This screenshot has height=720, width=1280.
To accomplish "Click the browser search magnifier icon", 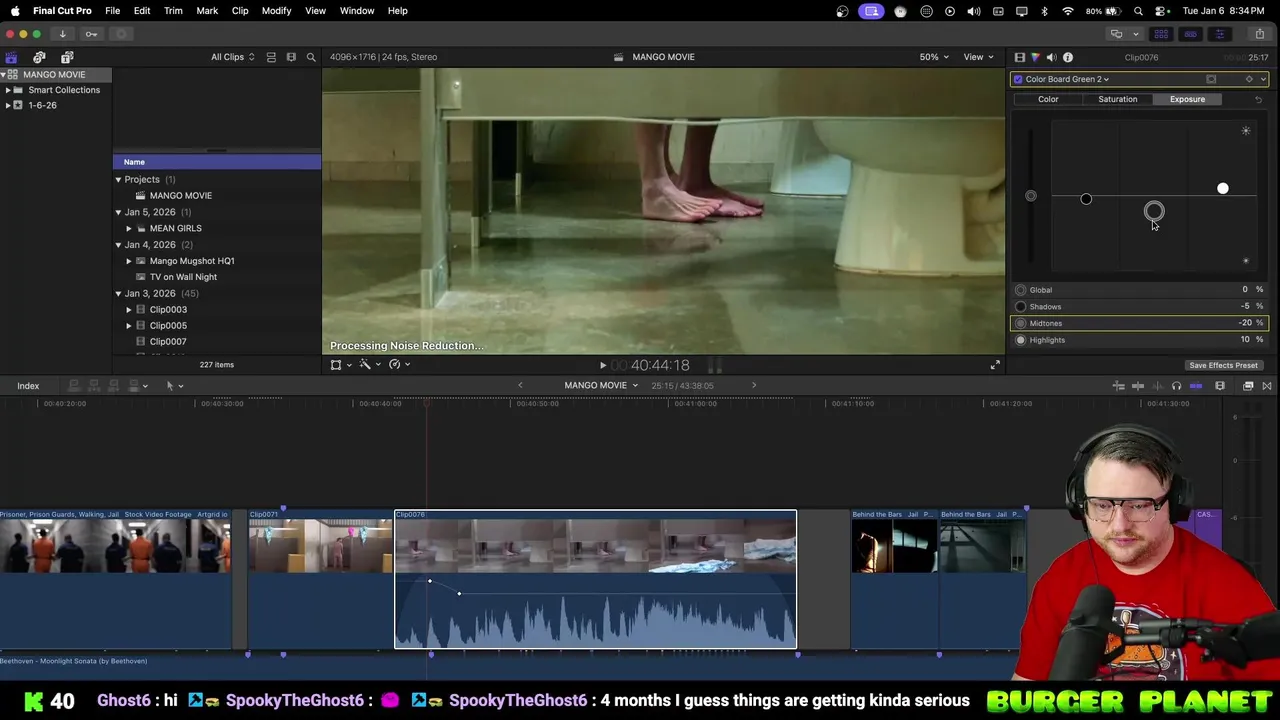I will [311, 57].
